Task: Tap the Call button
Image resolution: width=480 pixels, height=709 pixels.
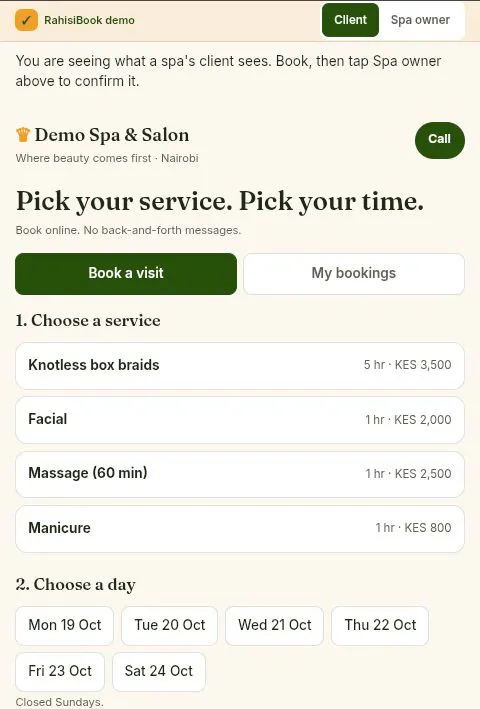Action: coord(439,140)
